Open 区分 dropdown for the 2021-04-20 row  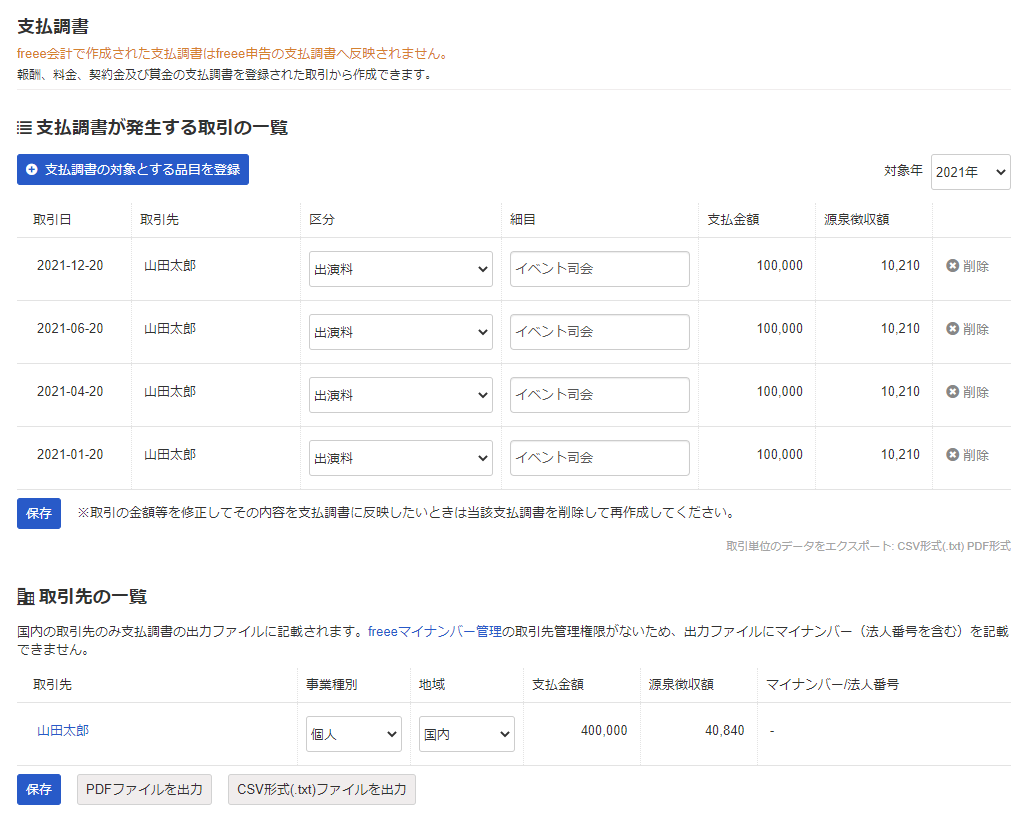[400, 395]
